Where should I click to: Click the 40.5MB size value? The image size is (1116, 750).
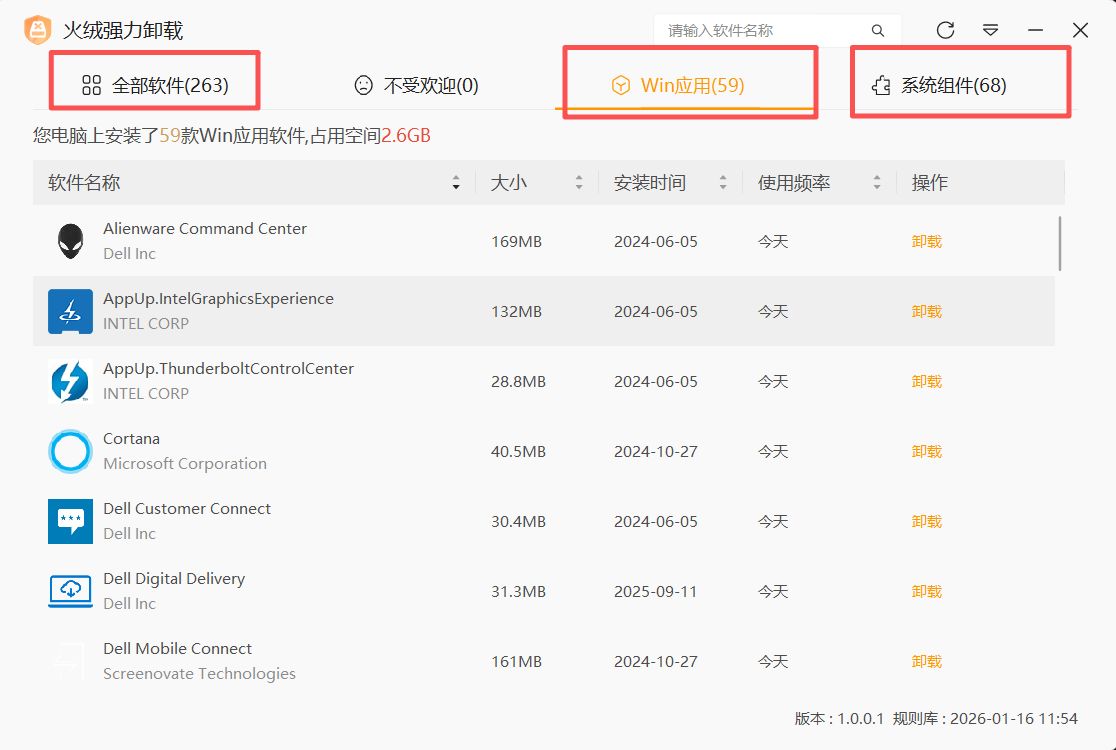pos(519,451)
